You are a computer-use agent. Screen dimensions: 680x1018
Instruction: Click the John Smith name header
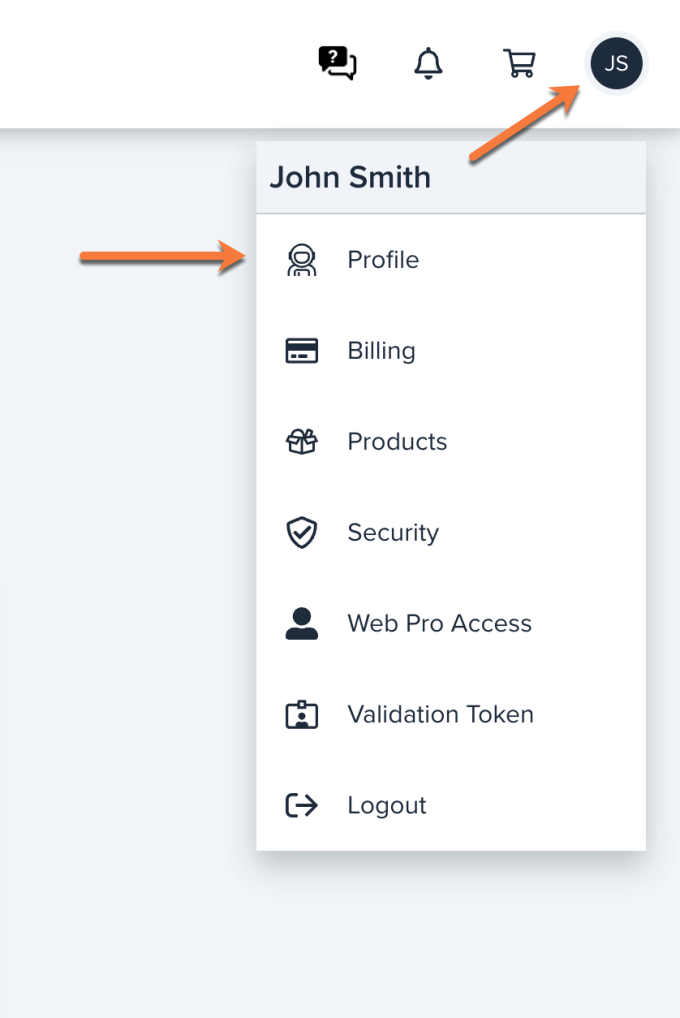pos(350,176)
